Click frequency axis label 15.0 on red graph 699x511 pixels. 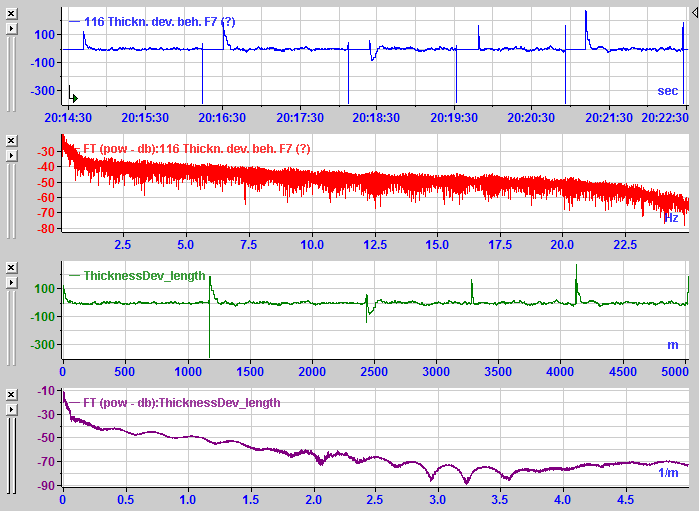437,245
